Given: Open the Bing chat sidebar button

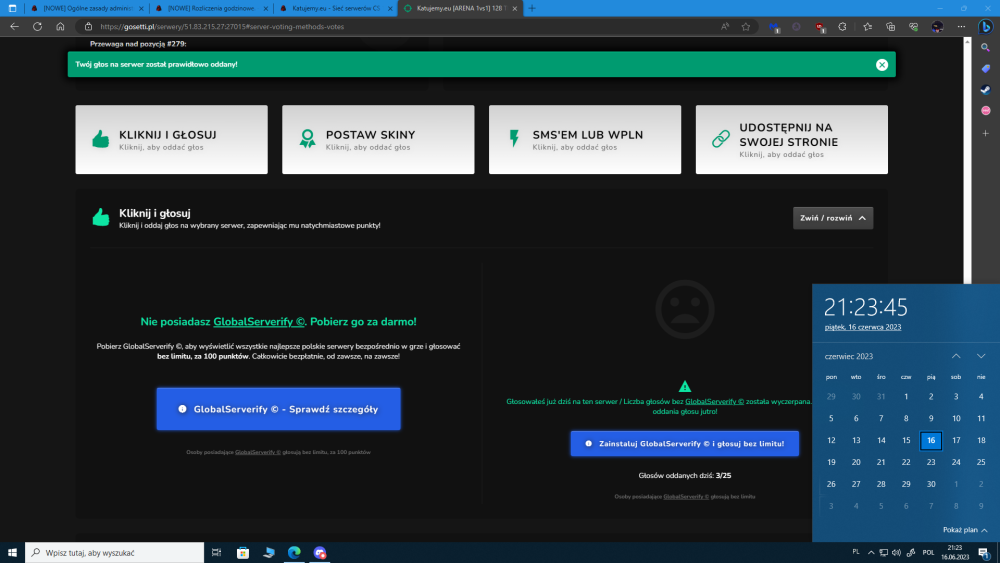Looking at the screenshot, I should (985, 27).
